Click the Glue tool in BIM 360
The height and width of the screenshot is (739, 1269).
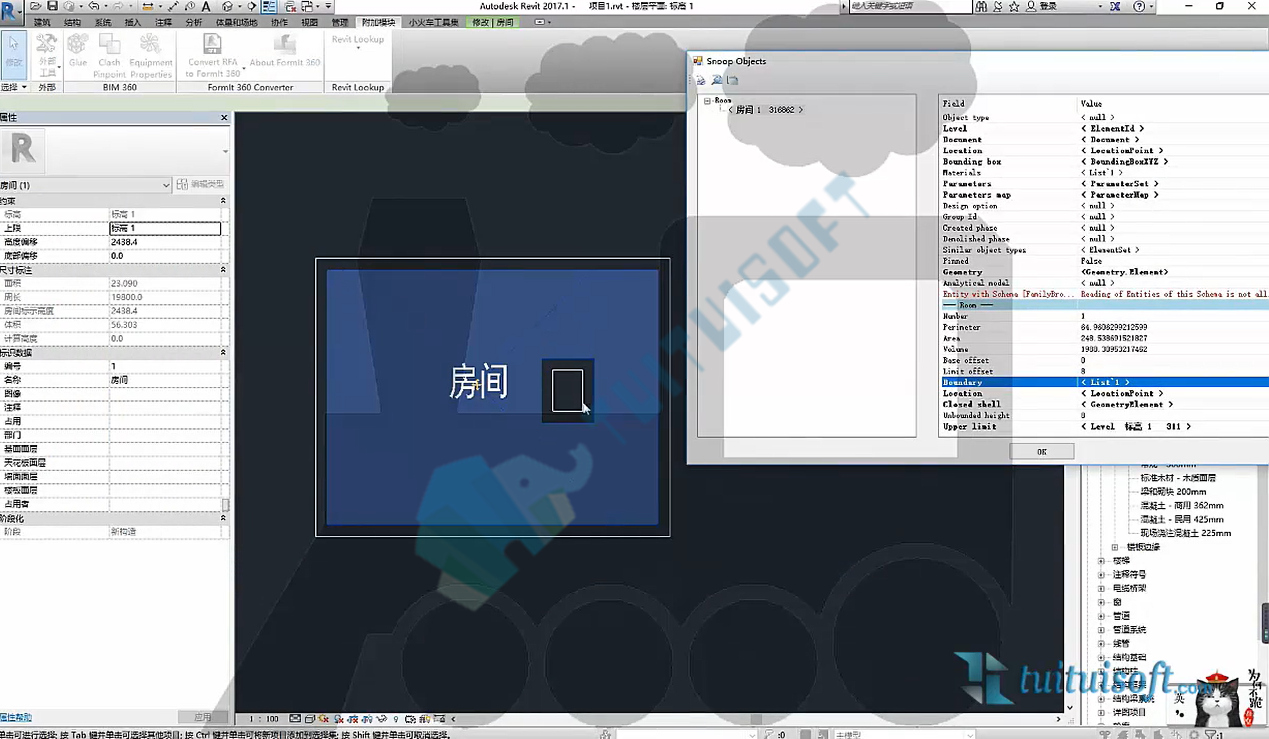pyautogui.click(x=78, y=50)
